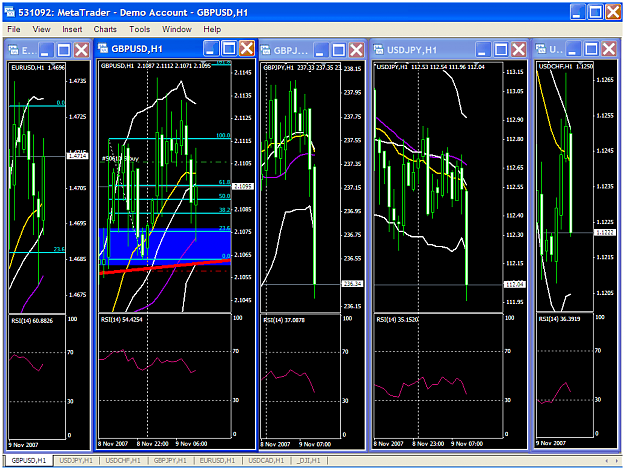Click the GBPJ... chart window icon
The image size is (625, 470).
(x=265, y=50)
